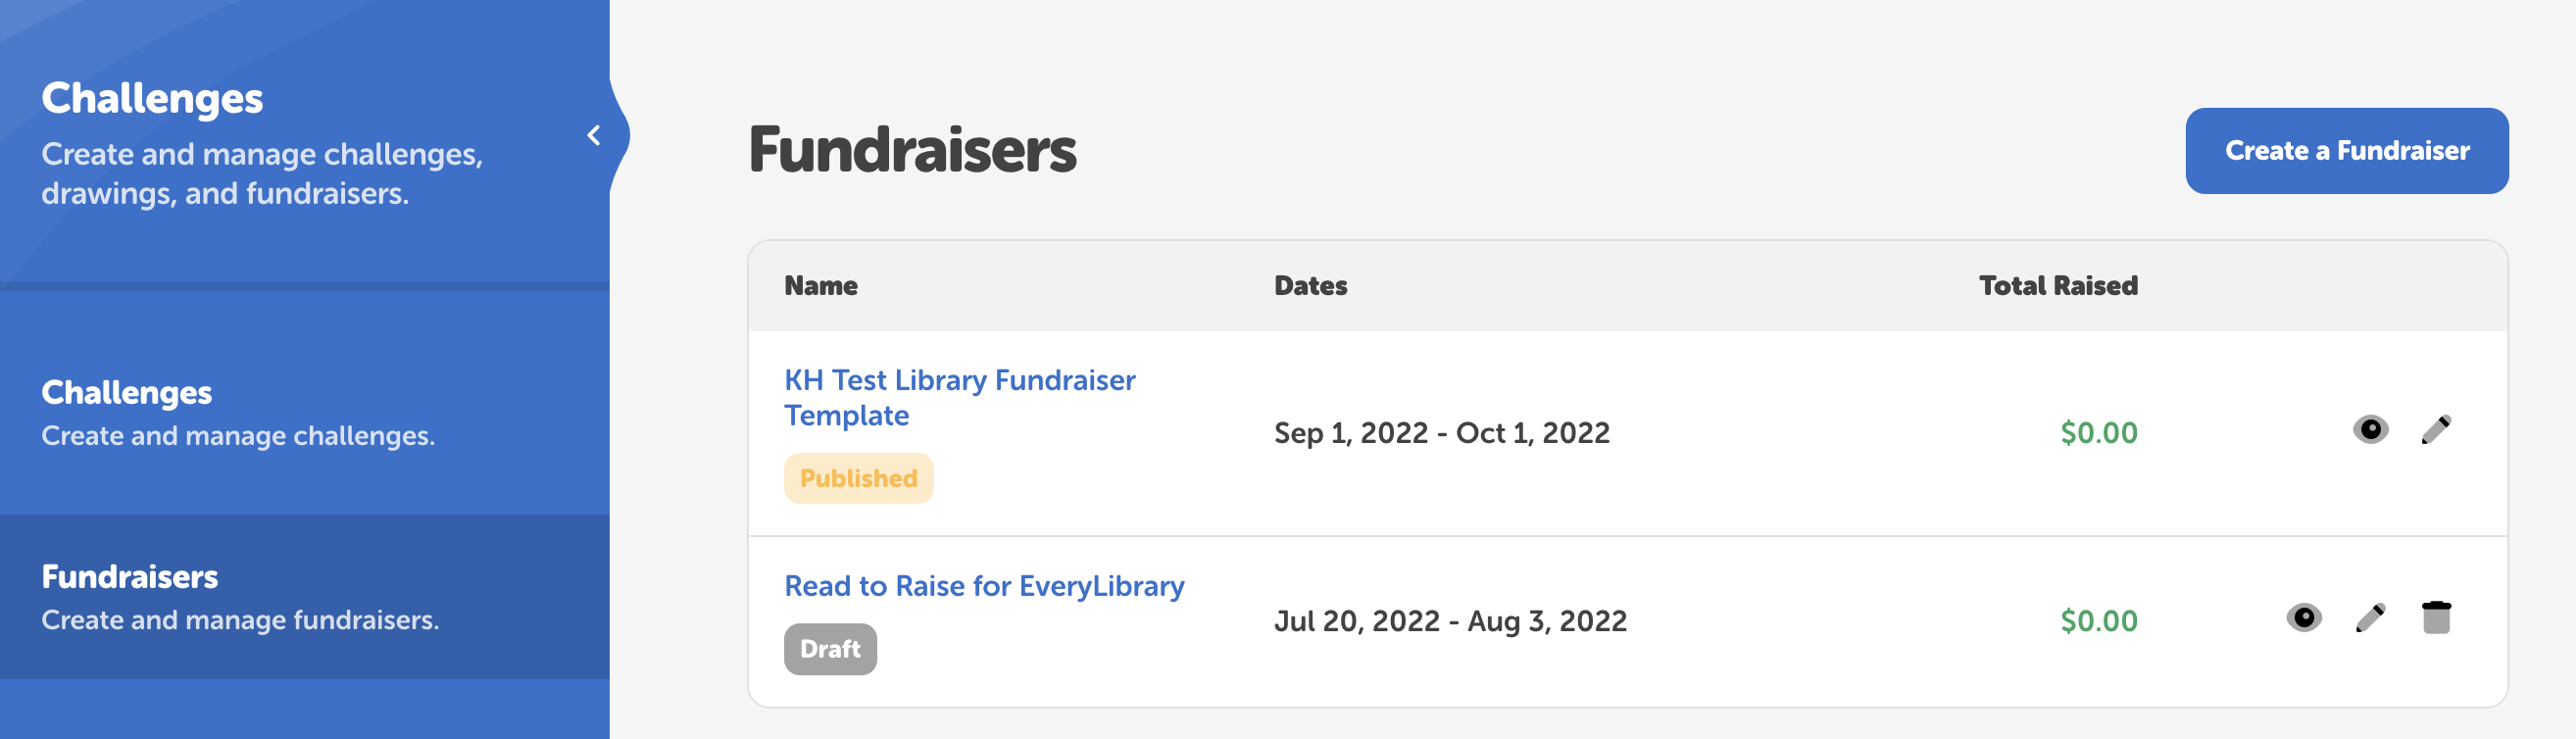The height and width of the screenshot is (739, 2576).
Task: Click the Published status badge
Action: click(858, 478)
